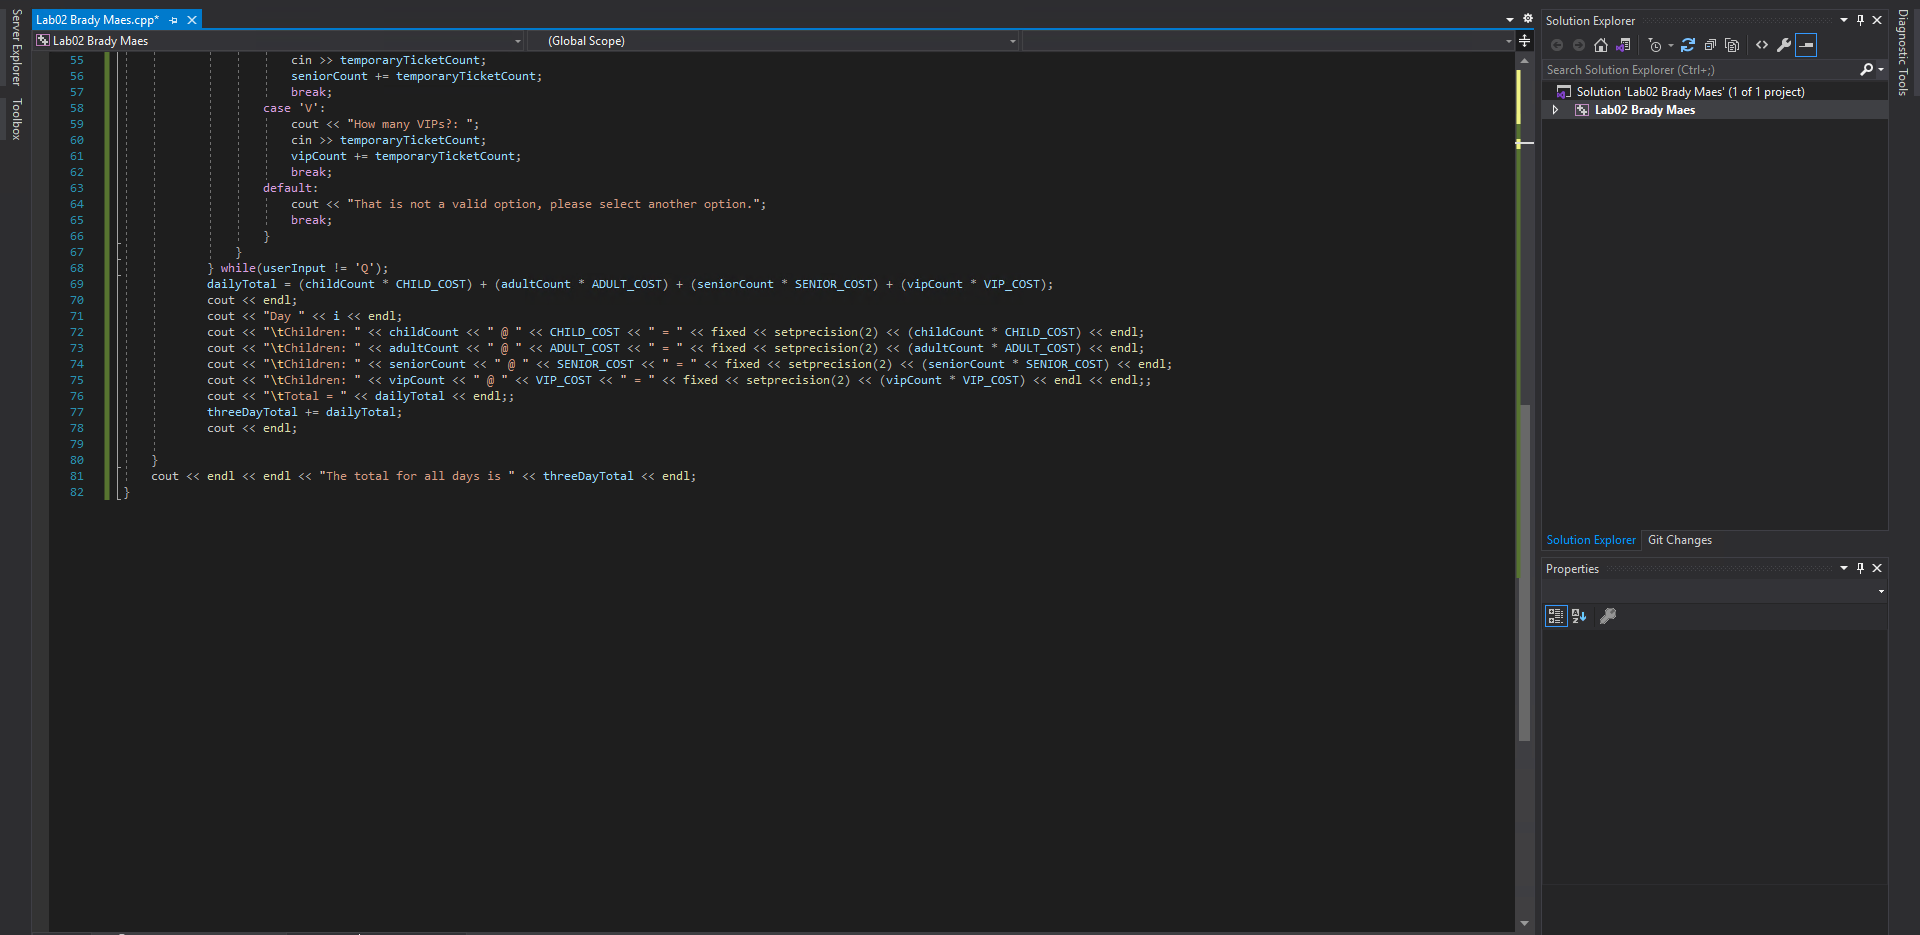Pin the Solution Explorer panel (auto hide)
The width and height of the screenshot is (1920, 935).
coord(1860,20)
